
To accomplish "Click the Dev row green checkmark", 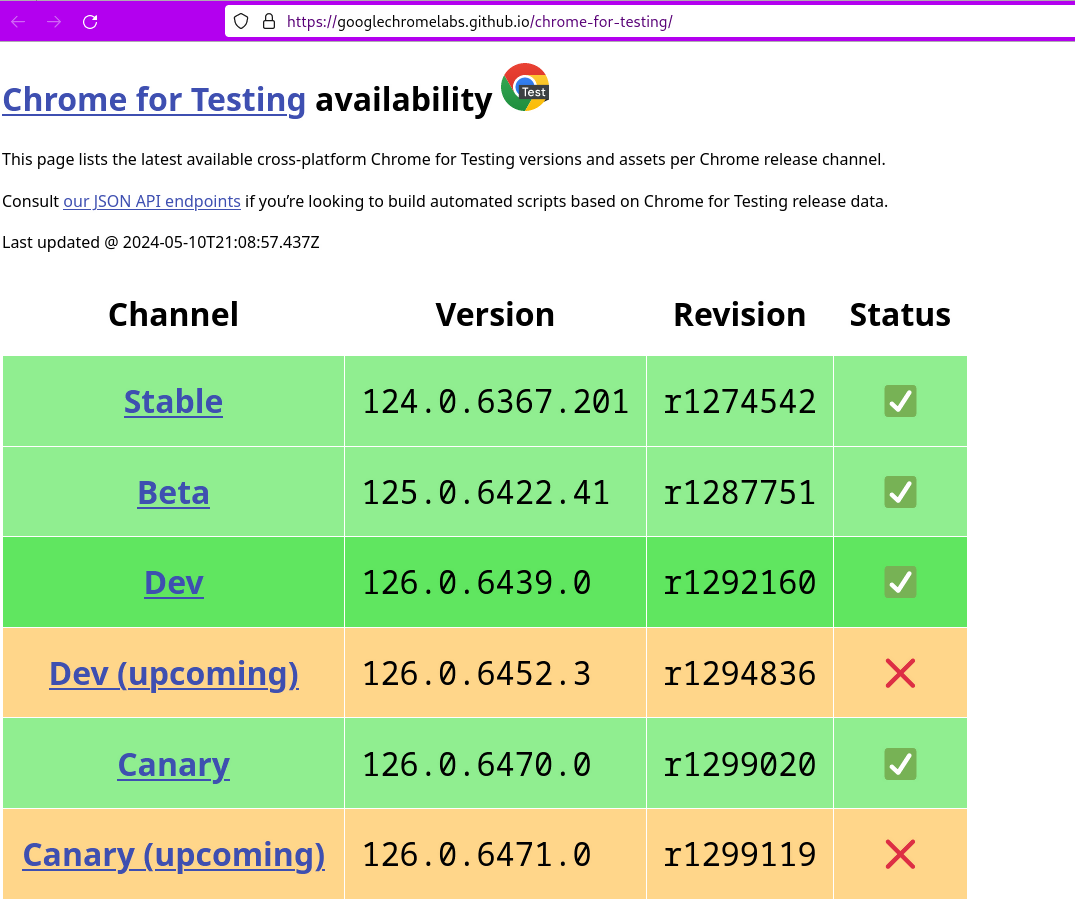I will [900, 582].
